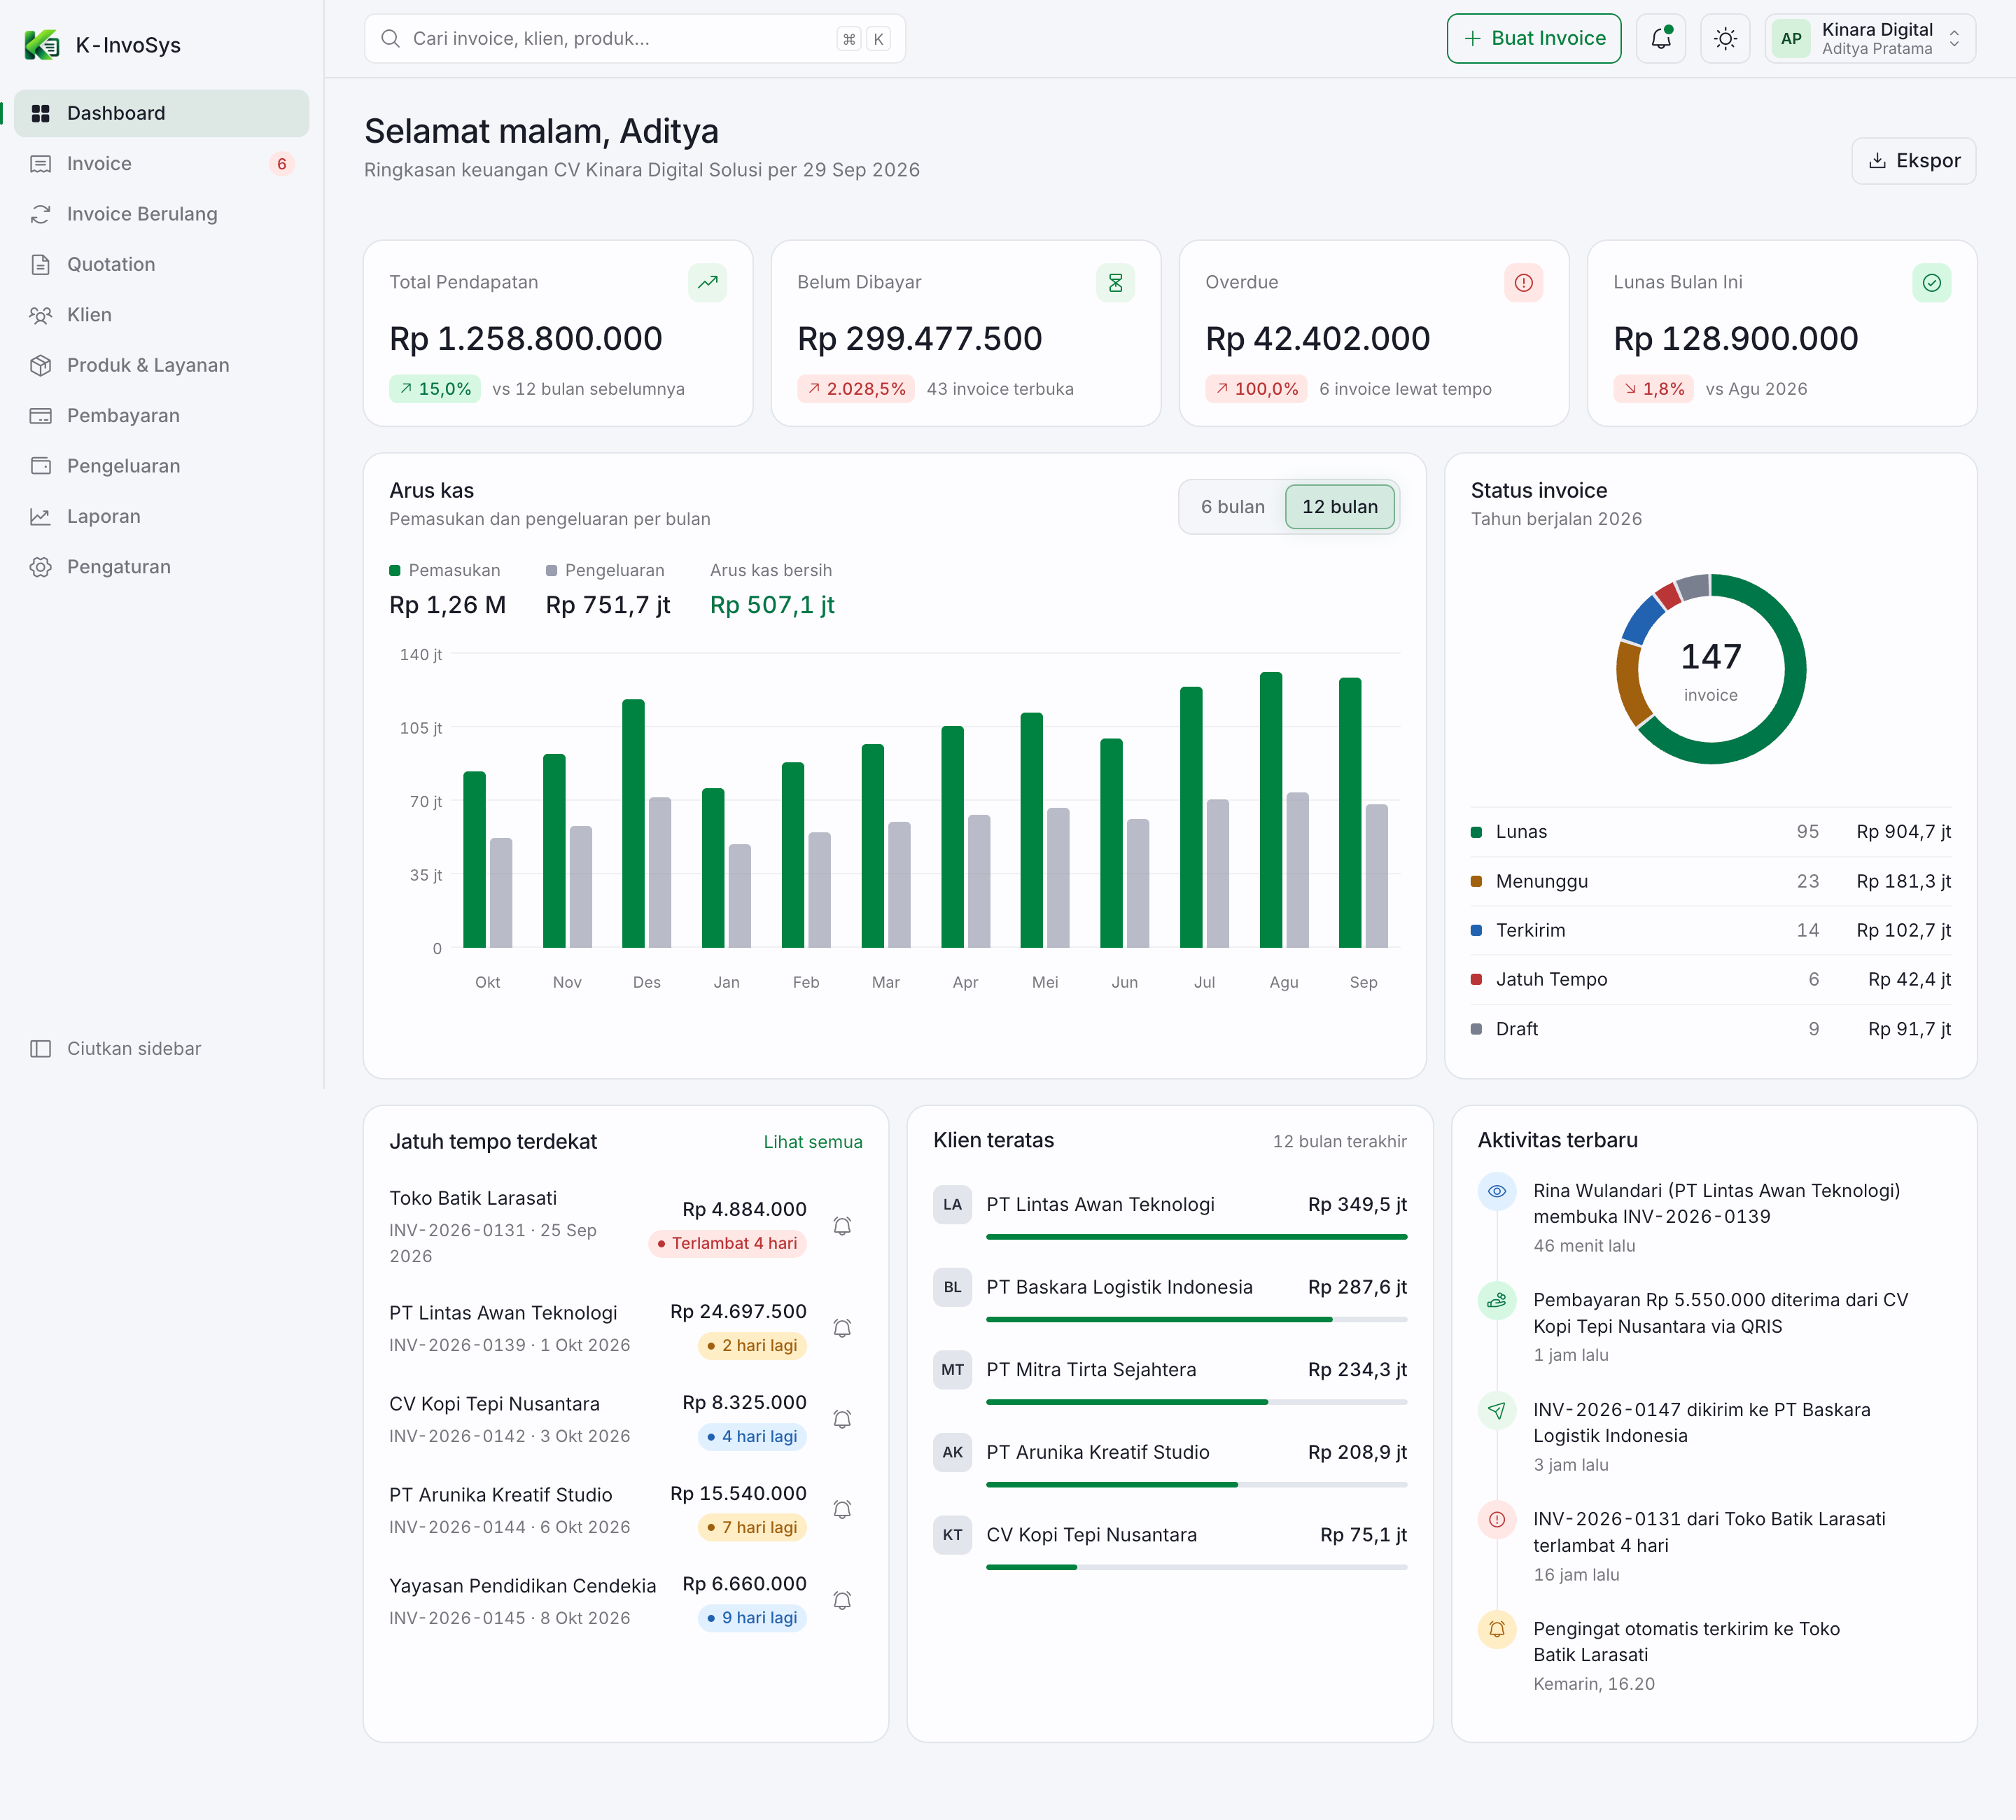2016x1820 pixels.
Task: Focus the Cari invoice search field
Action: [635, 39]
